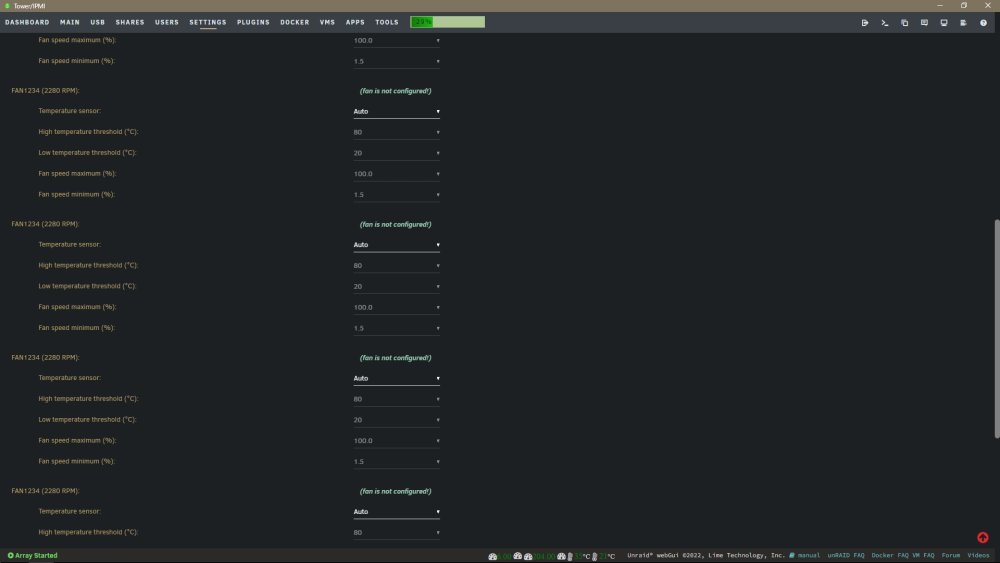
Task: Expand Fan speed minimum dropdown in second FAN1234 section
Action: point(396,328)
